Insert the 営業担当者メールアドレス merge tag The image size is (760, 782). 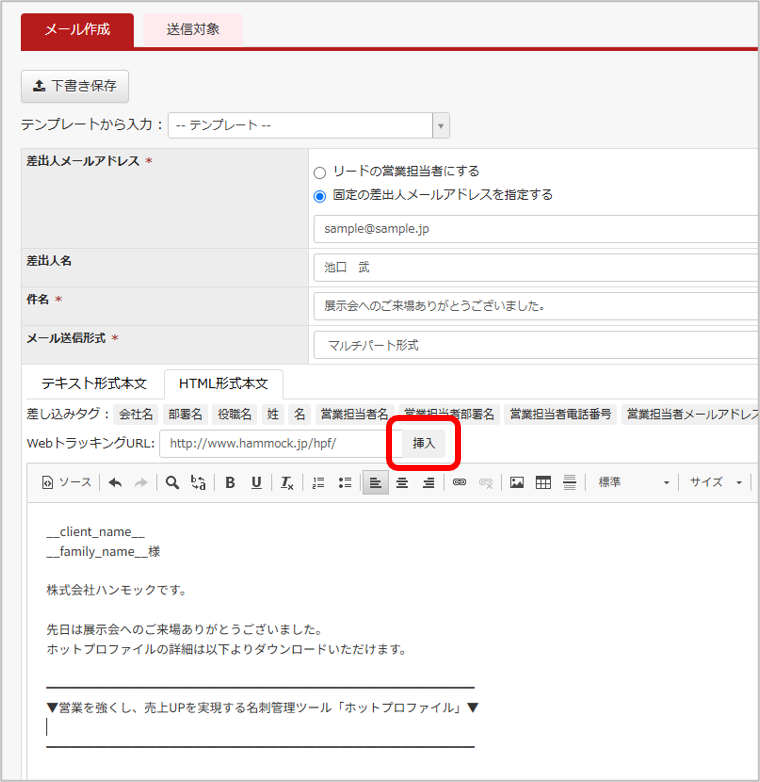[691, 414]
